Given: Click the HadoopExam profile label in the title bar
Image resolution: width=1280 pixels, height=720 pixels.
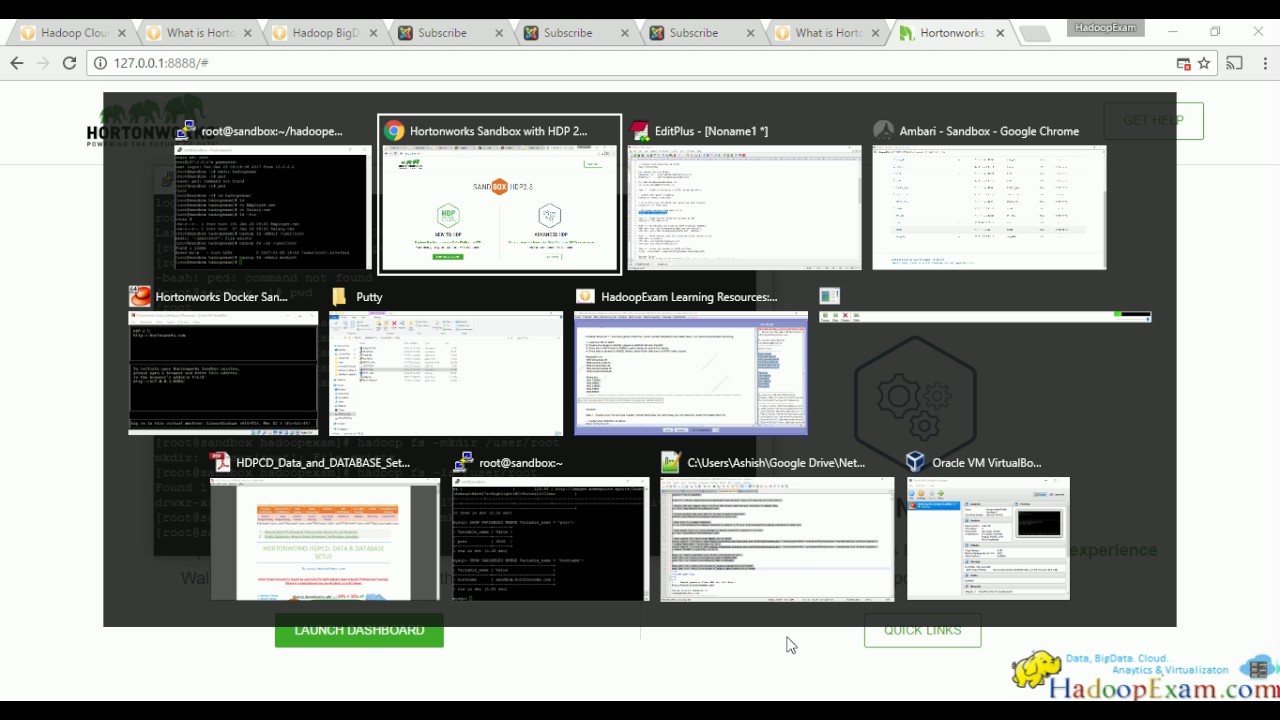Looking at the screenshot, I should [1105, 28].
